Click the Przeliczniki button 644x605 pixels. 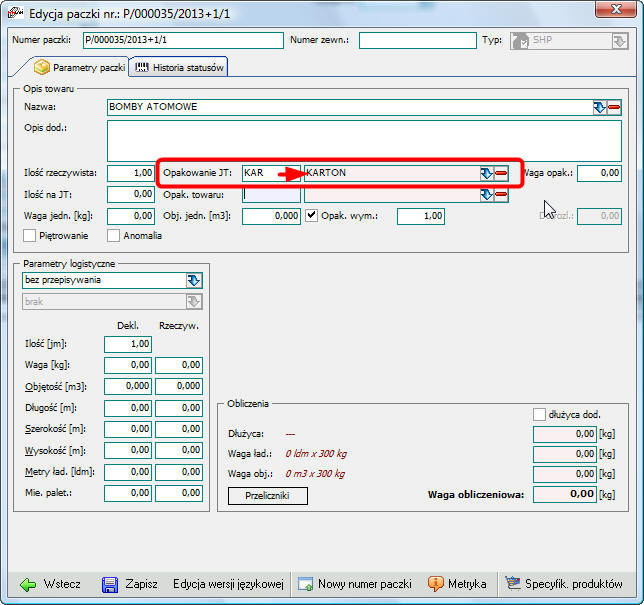[268, 496]
